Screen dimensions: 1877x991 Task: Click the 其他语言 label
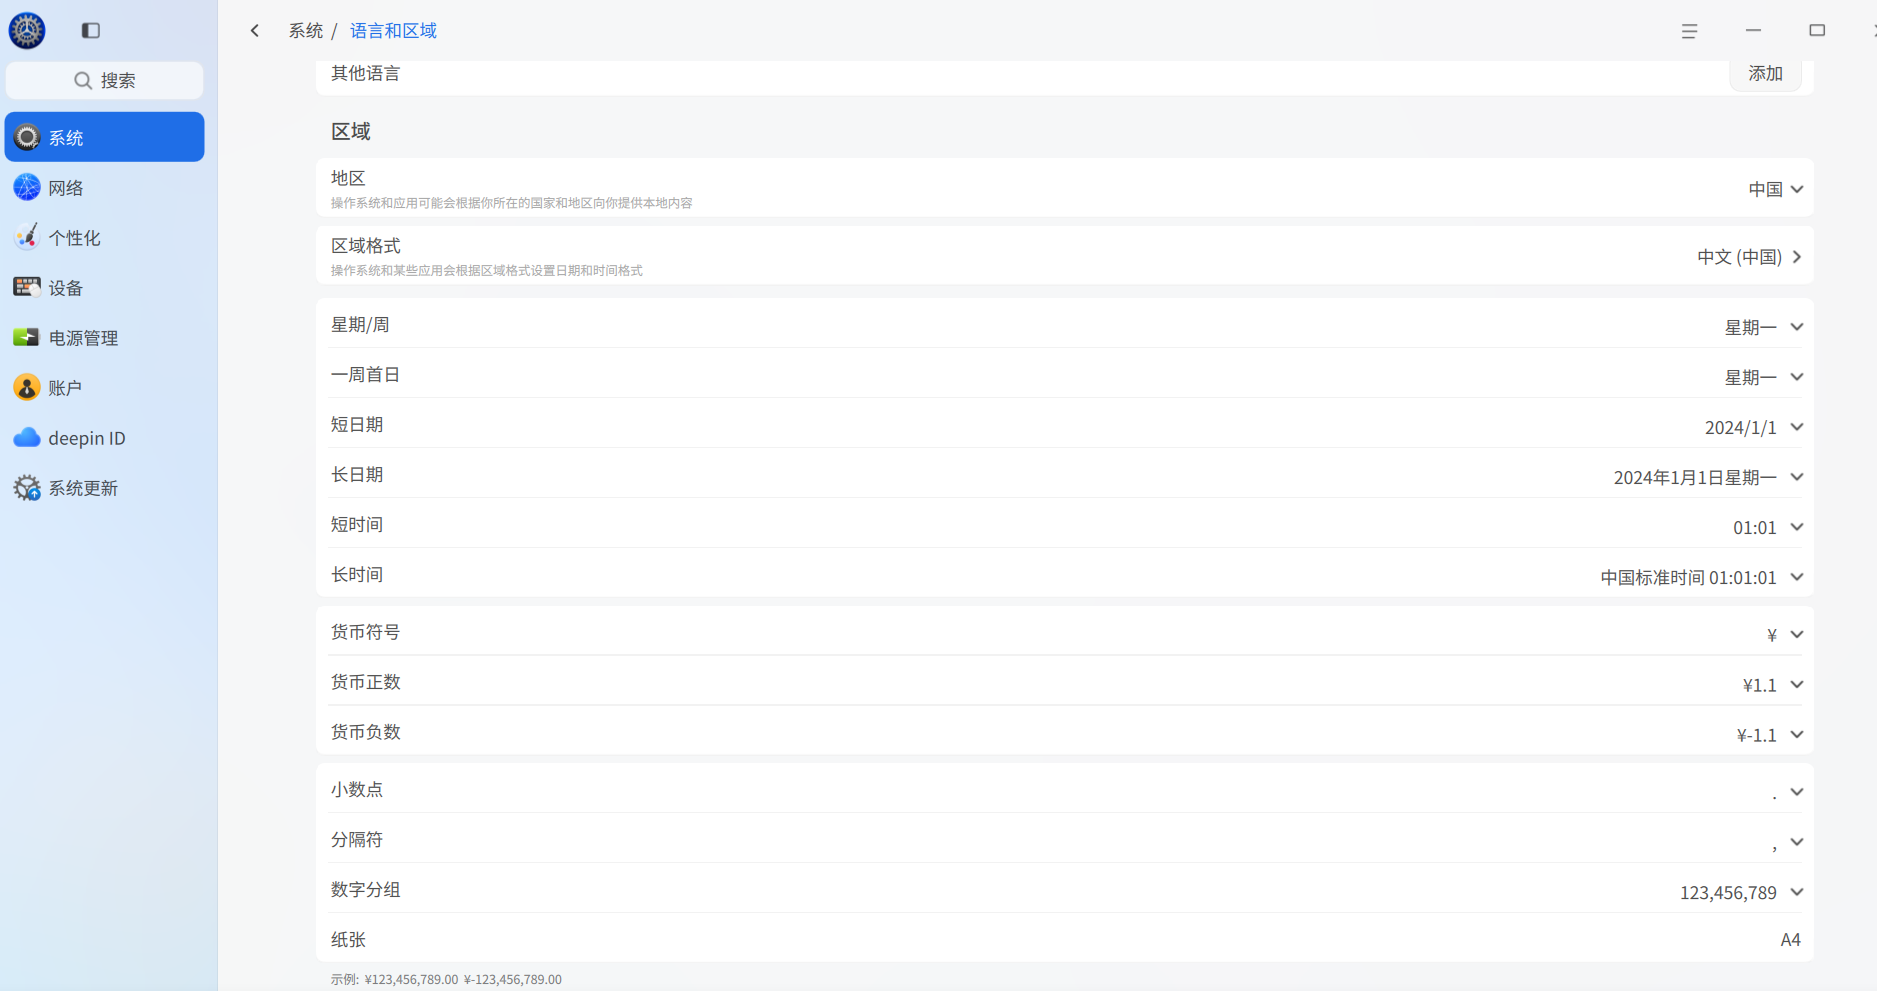point(365,73)
